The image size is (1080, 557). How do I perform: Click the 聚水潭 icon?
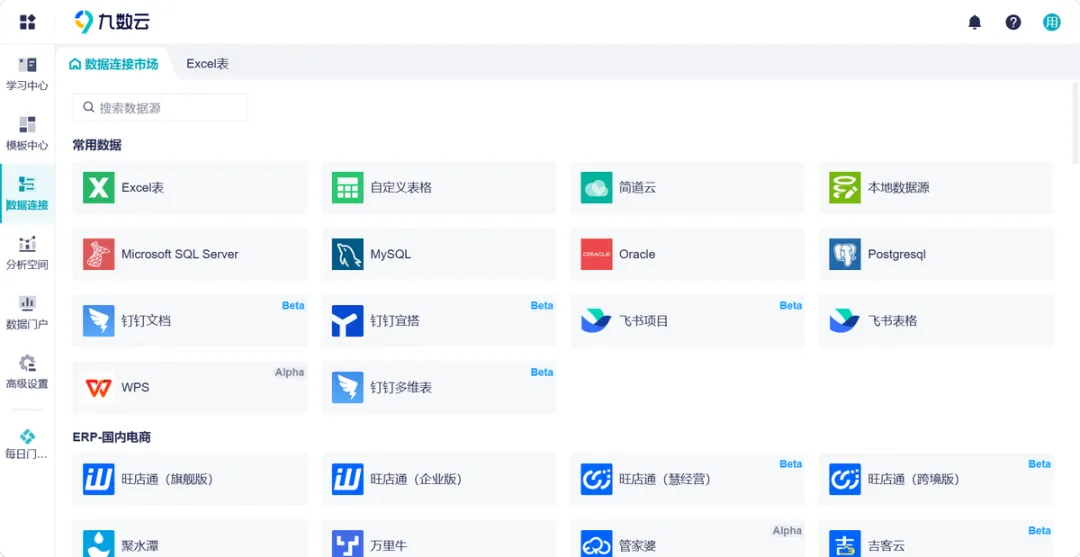(x=98, y=543)
